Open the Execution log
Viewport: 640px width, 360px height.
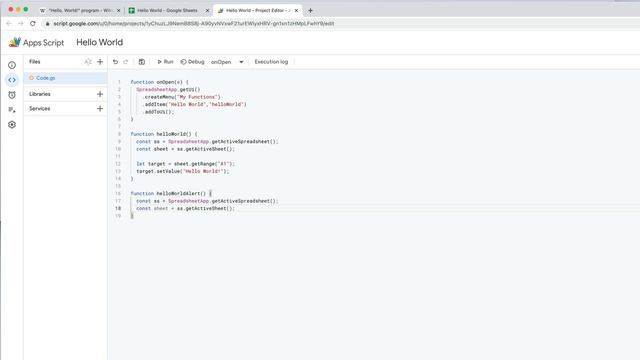click(271, 62)
